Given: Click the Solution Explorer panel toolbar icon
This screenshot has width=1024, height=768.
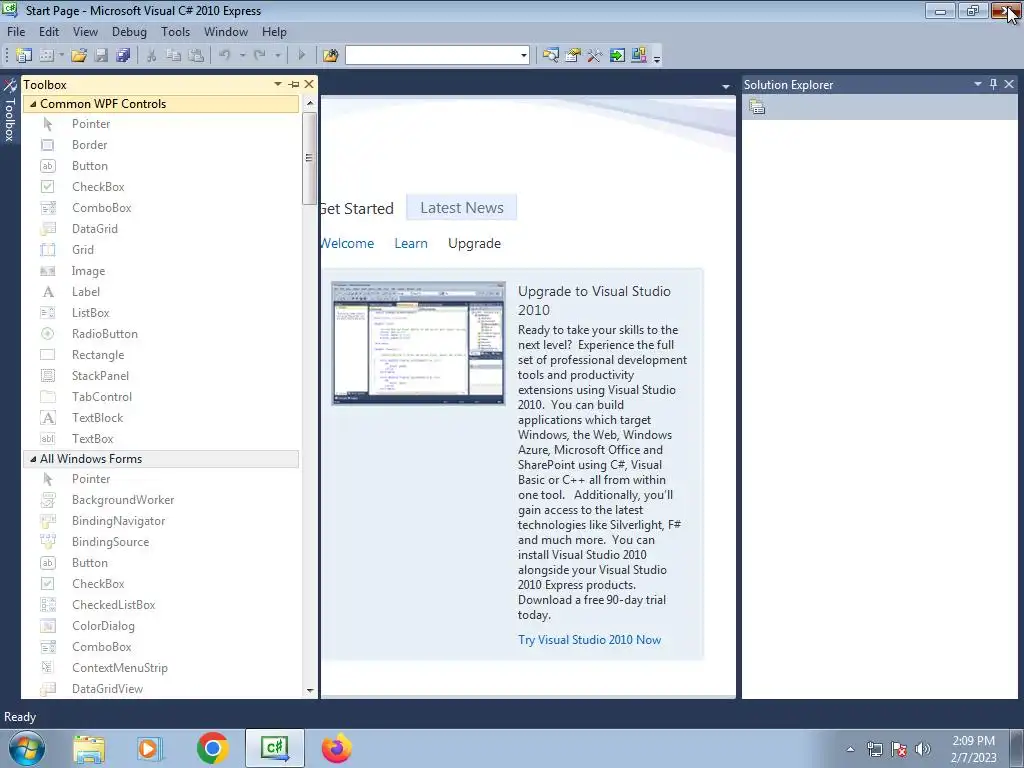Looking at the screenshot, I should (x=757, y=107).
